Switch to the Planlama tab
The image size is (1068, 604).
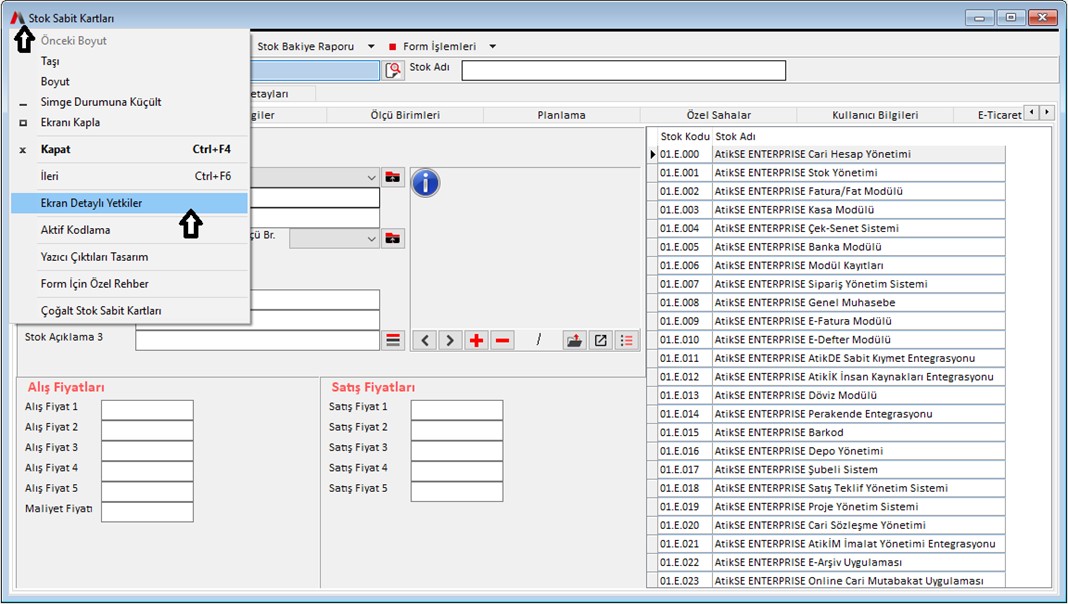tap(561, 115)
